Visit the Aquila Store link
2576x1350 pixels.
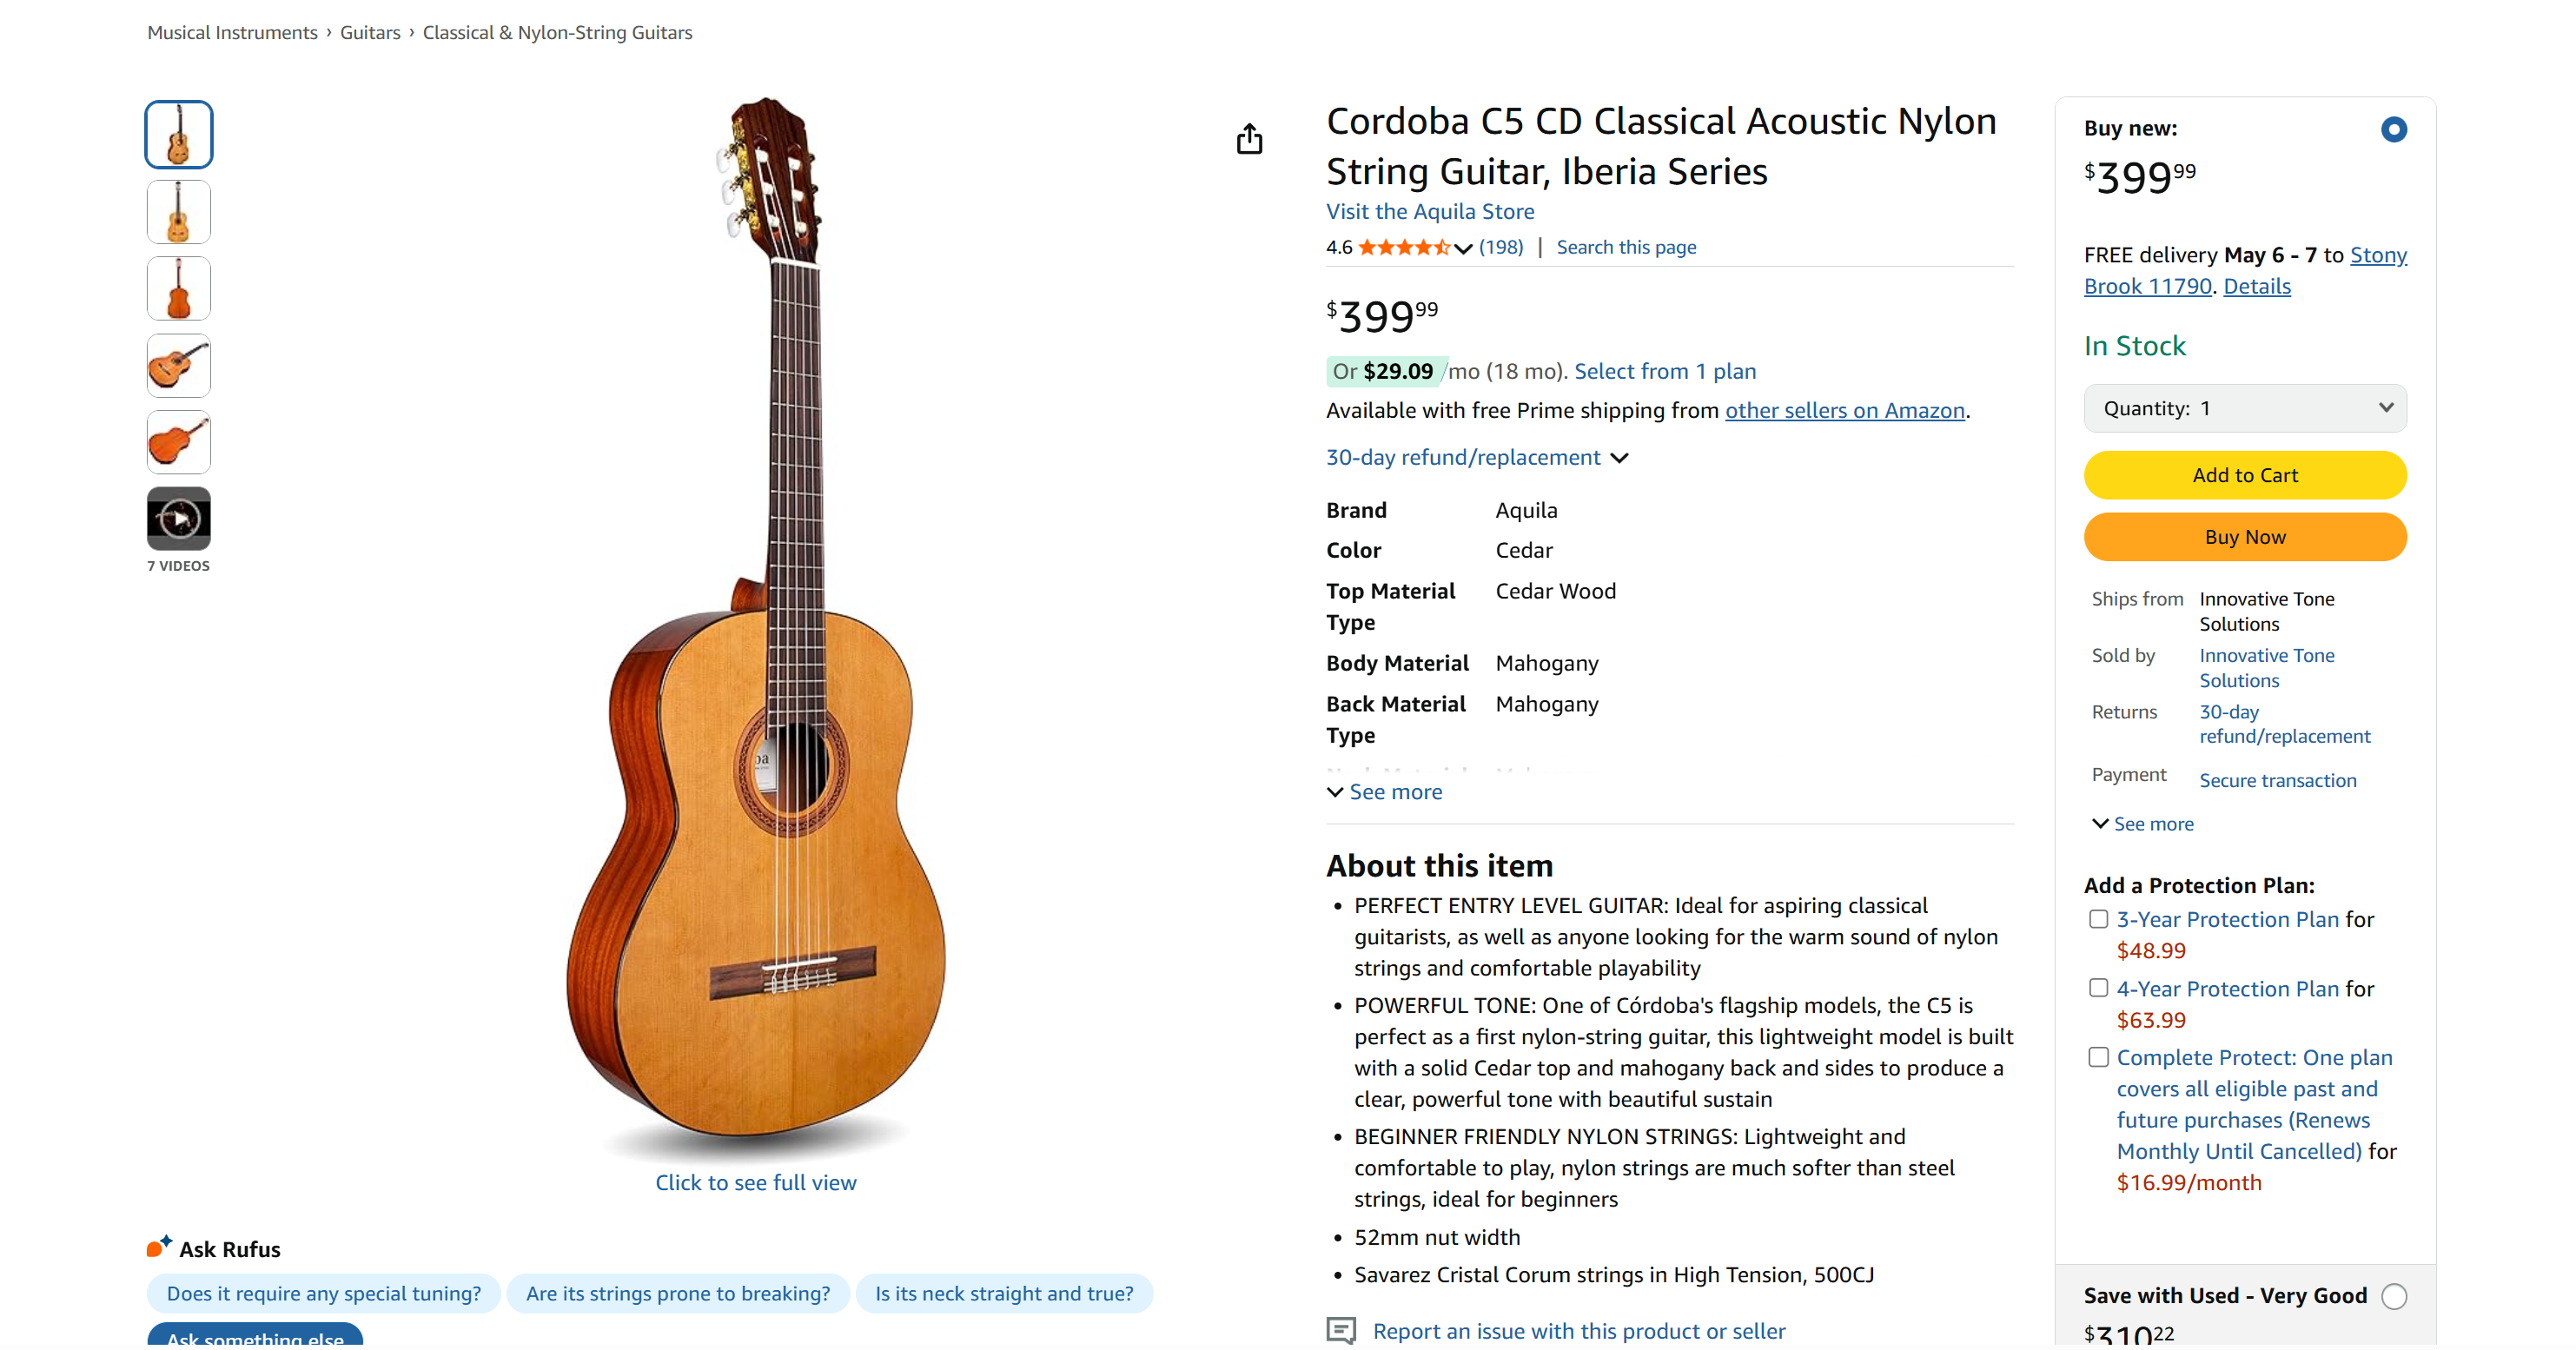(1429, 212)
